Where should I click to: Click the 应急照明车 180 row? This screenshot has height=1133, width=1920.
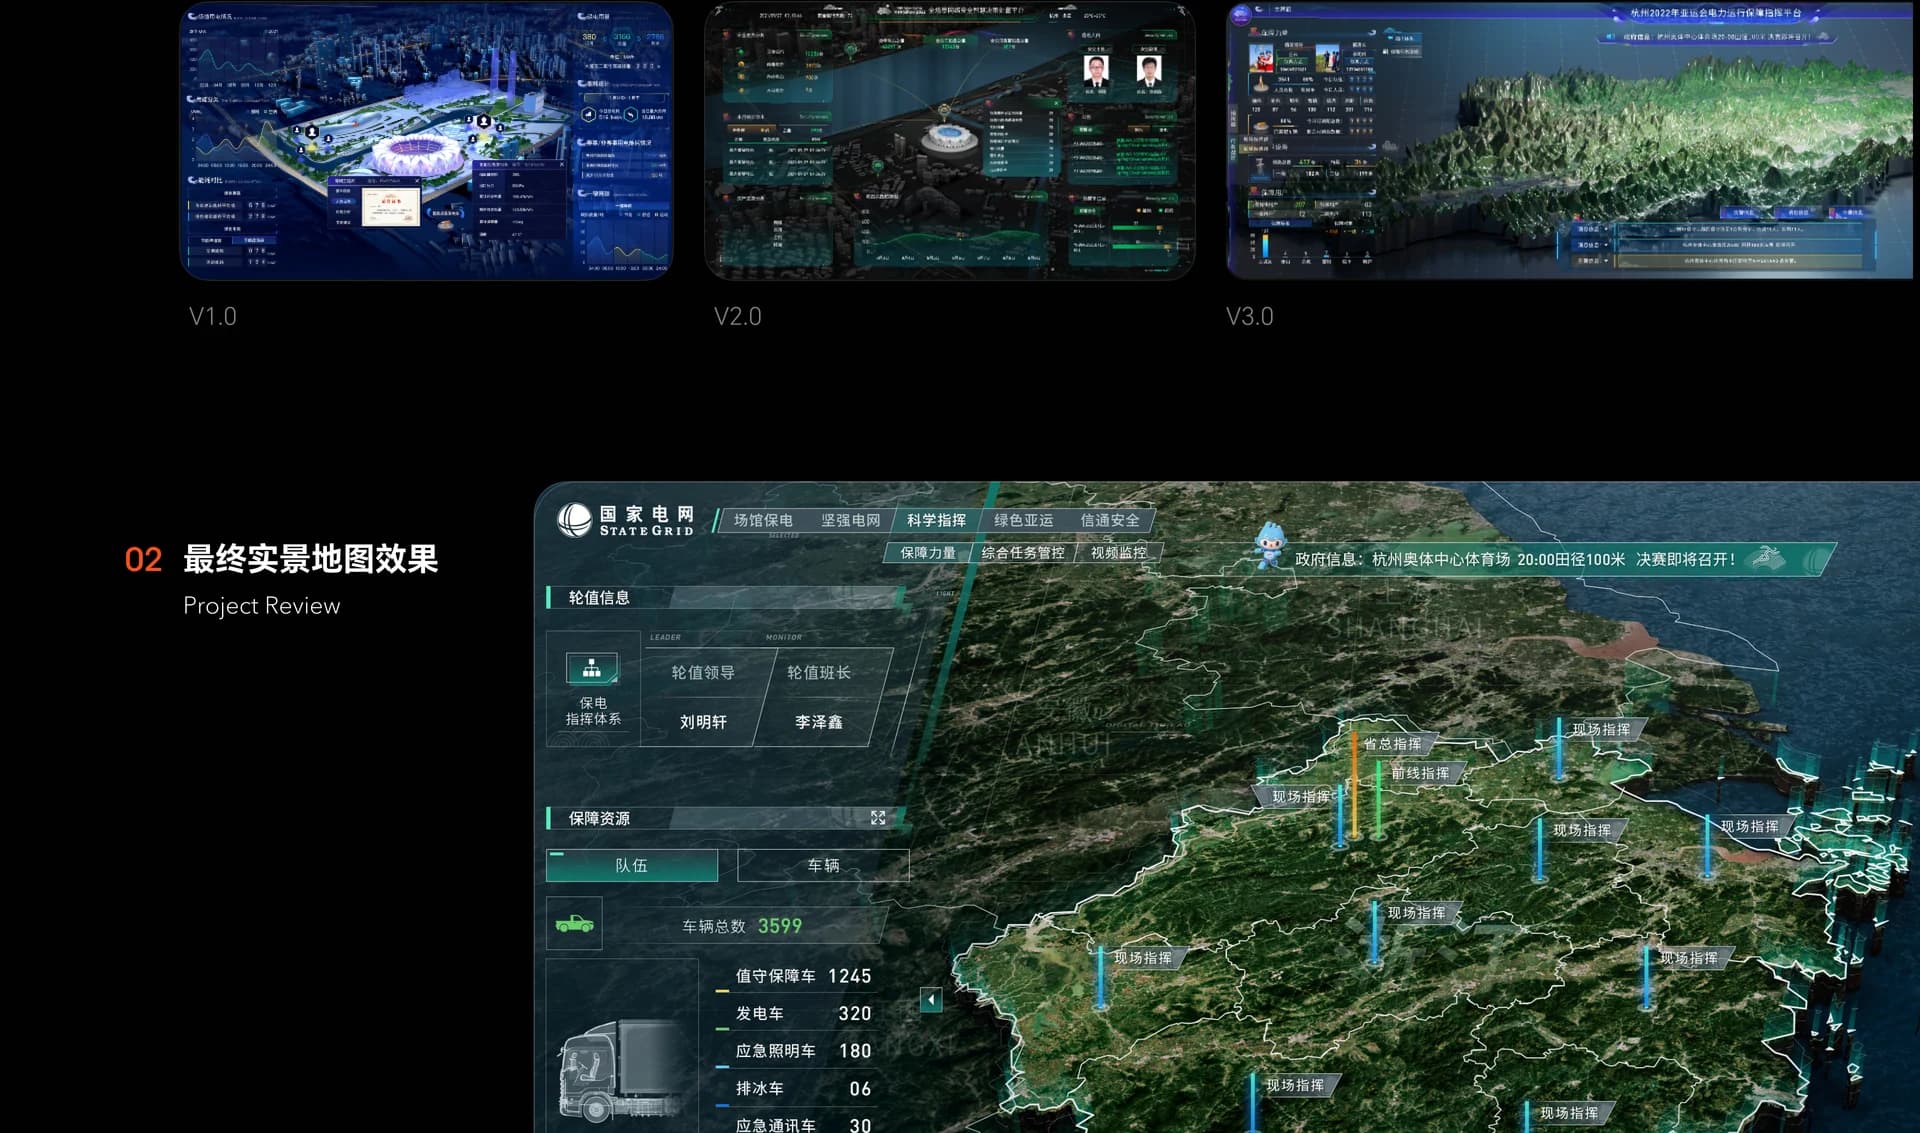click(795, 1051)
